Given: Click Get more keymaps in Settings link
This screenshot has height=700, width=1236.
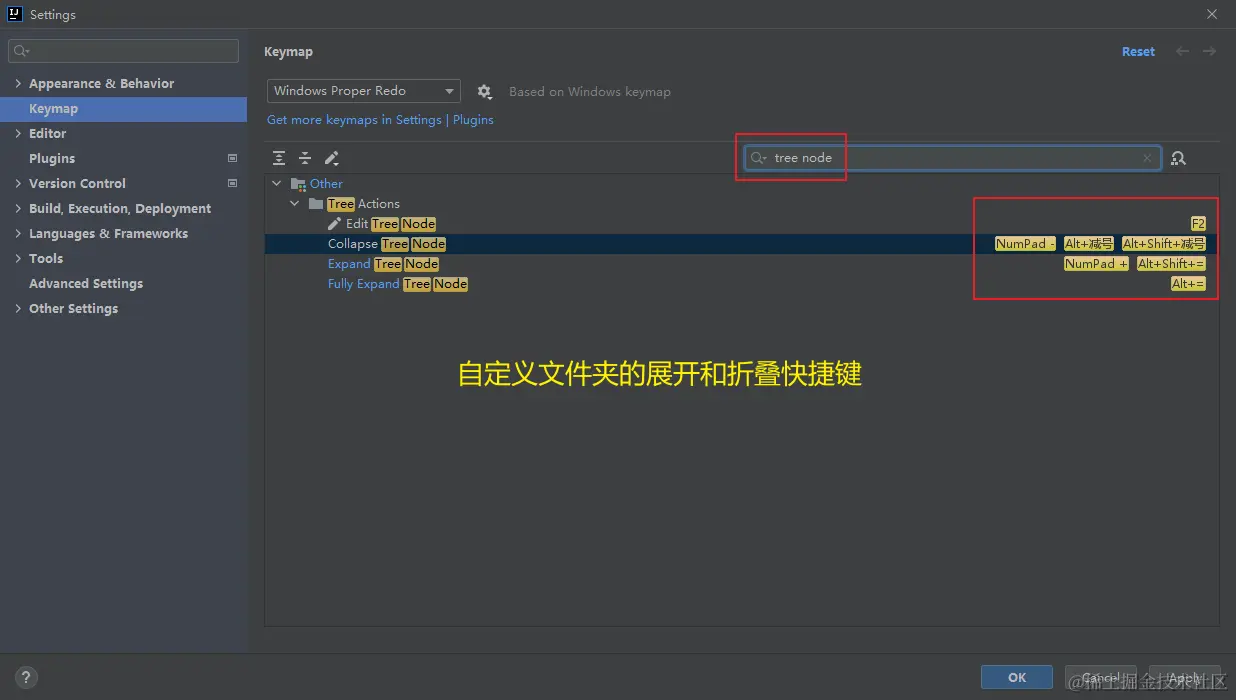Looking at the screenshot, I should coord(354,120).
